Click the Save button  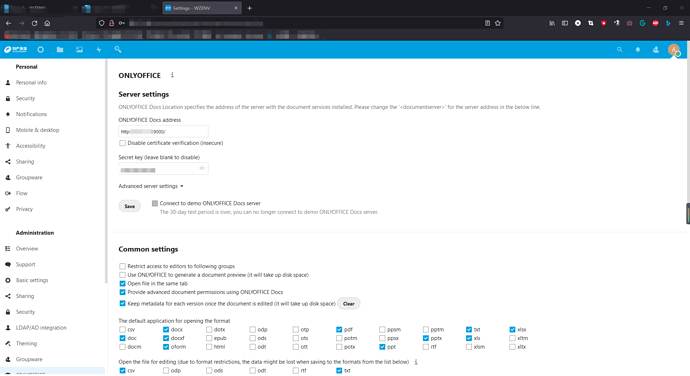[129, 206]
